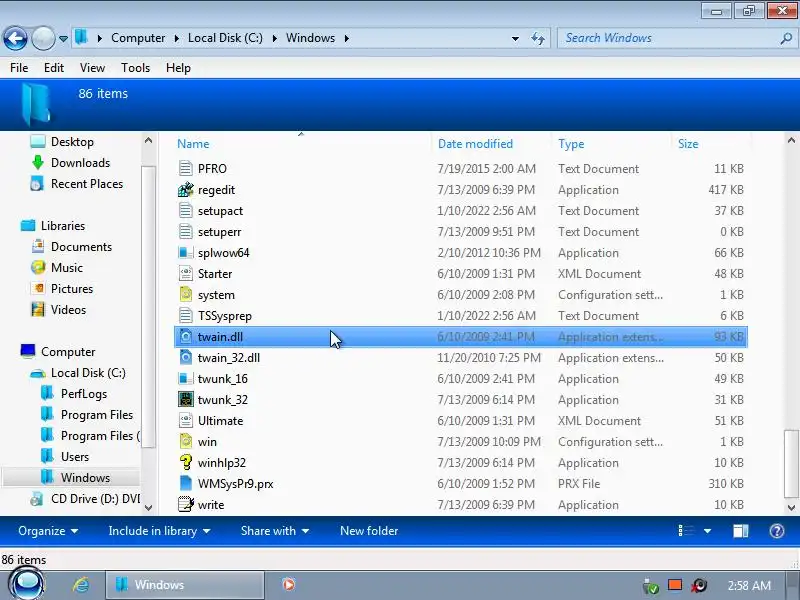The height and width of the screenshot is (600, 800).
Task: Open Downloads in the navigation pane
Action: [80, 163]
